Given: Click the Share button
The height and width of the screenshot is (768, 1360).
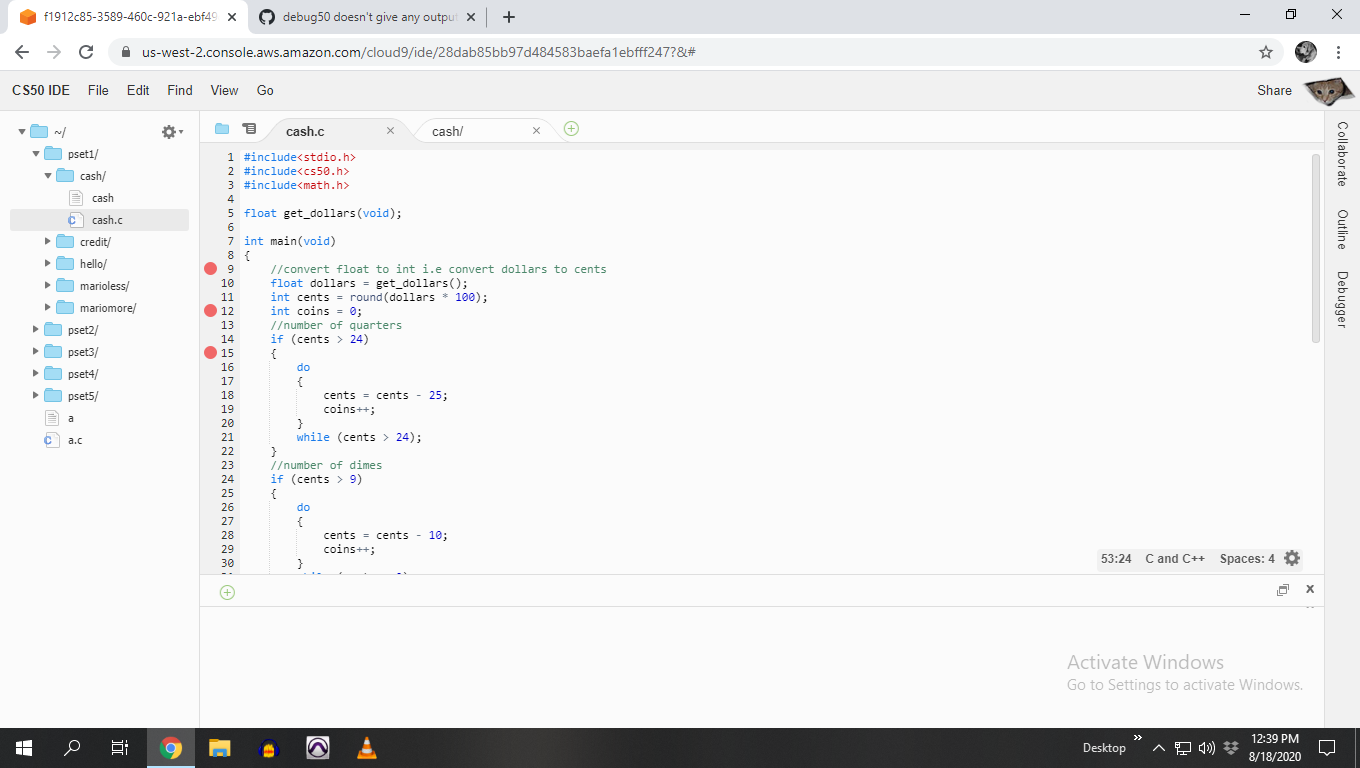Looking at the screenshot, I should (1274, 90).
